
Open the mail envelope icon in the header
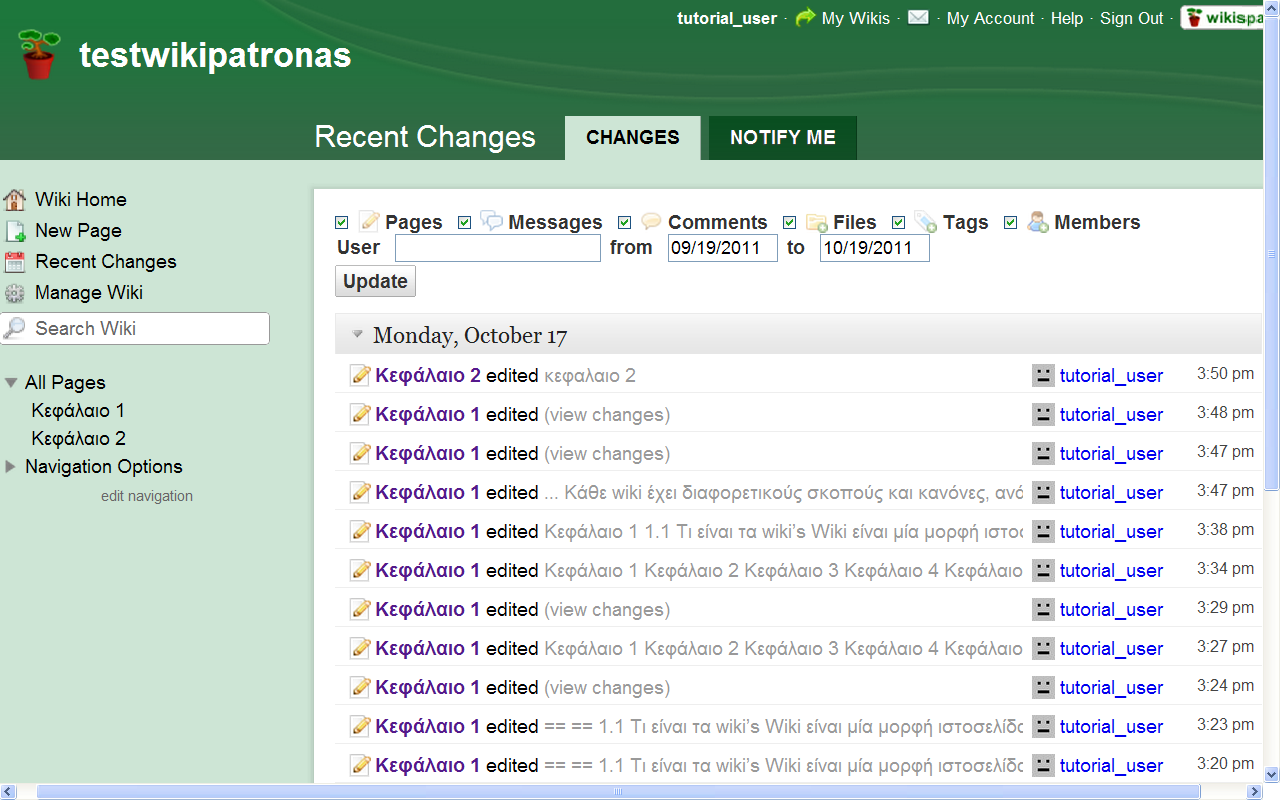(x=918, y=17)
